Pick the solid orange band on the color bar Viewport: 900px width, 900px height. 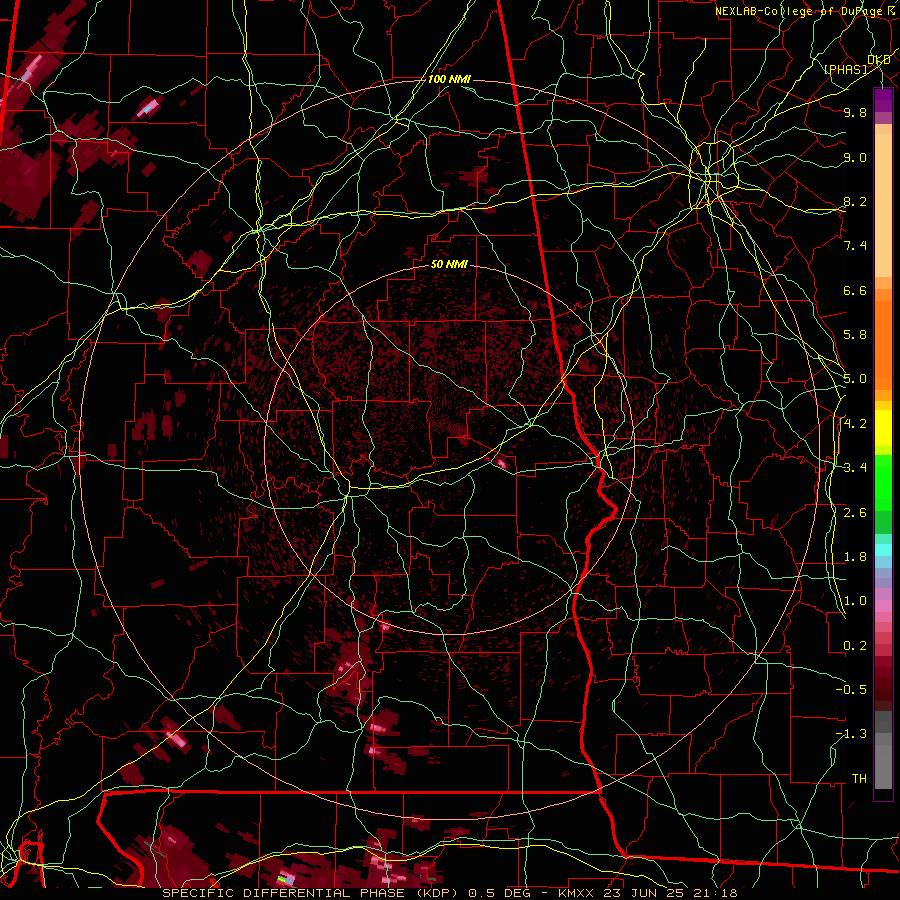click(x=883, y=344)
